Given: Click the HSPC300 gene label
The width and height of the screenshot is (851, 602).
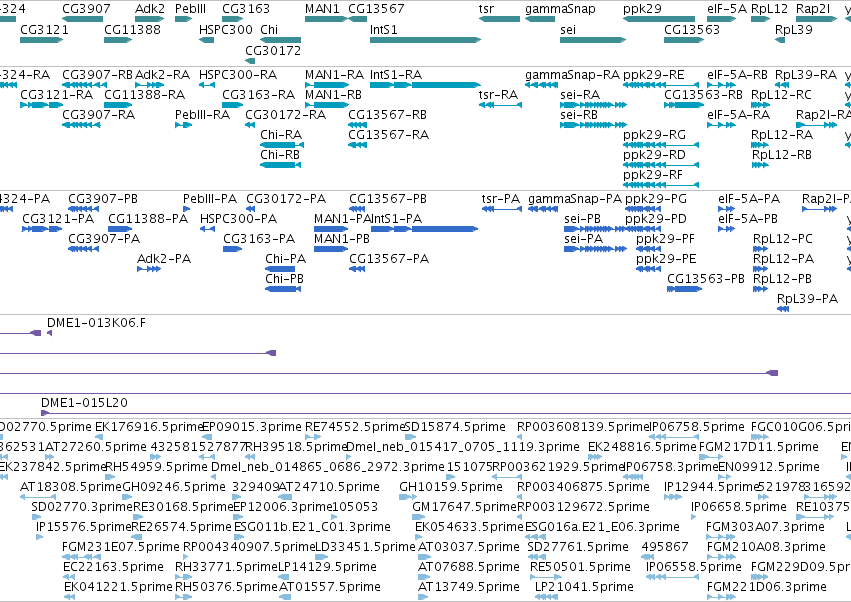Looking at the screenshot, I should pyautogui.click(x=226, y=29).
